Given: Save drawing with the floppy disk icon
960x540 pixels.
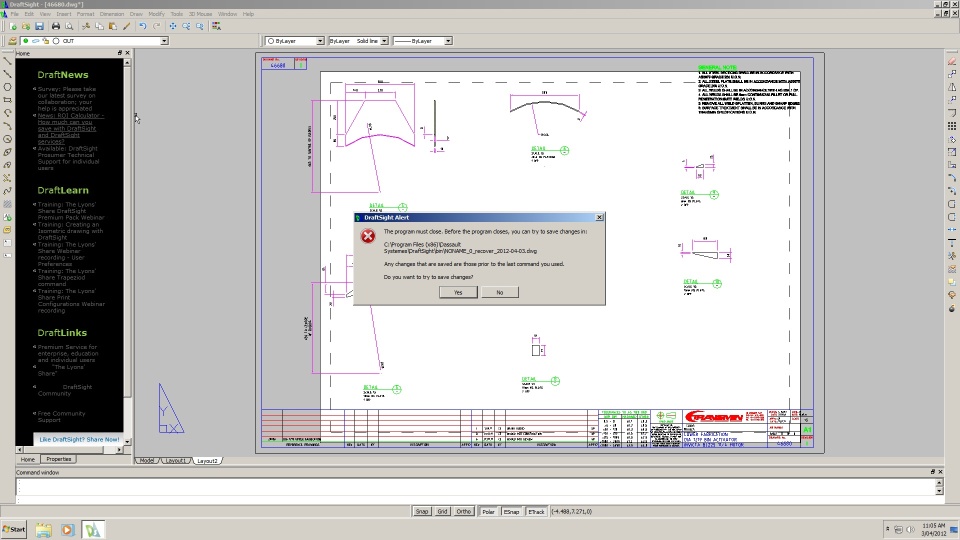Looking at the screenshot, I should [39, 26].
